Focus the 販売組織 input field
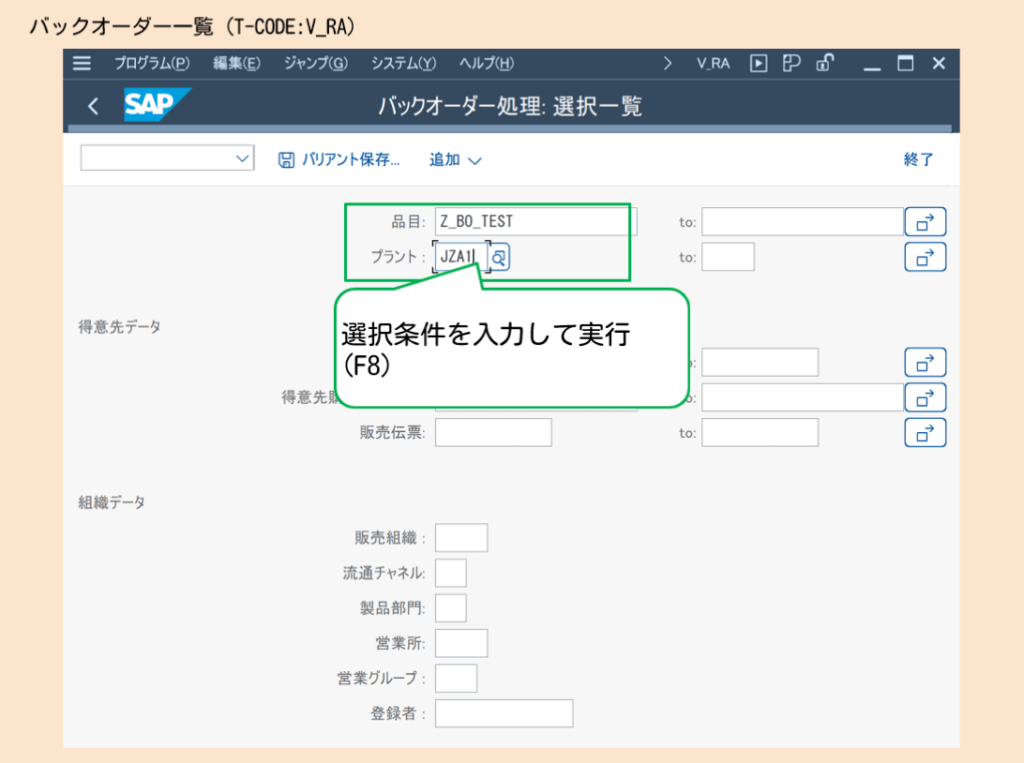 [x=461, y=538]
